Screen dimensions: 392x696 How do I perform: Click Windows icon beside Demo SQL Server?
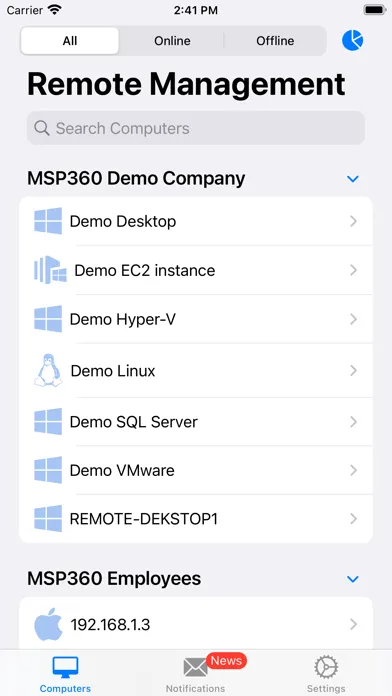coord(48,421)
